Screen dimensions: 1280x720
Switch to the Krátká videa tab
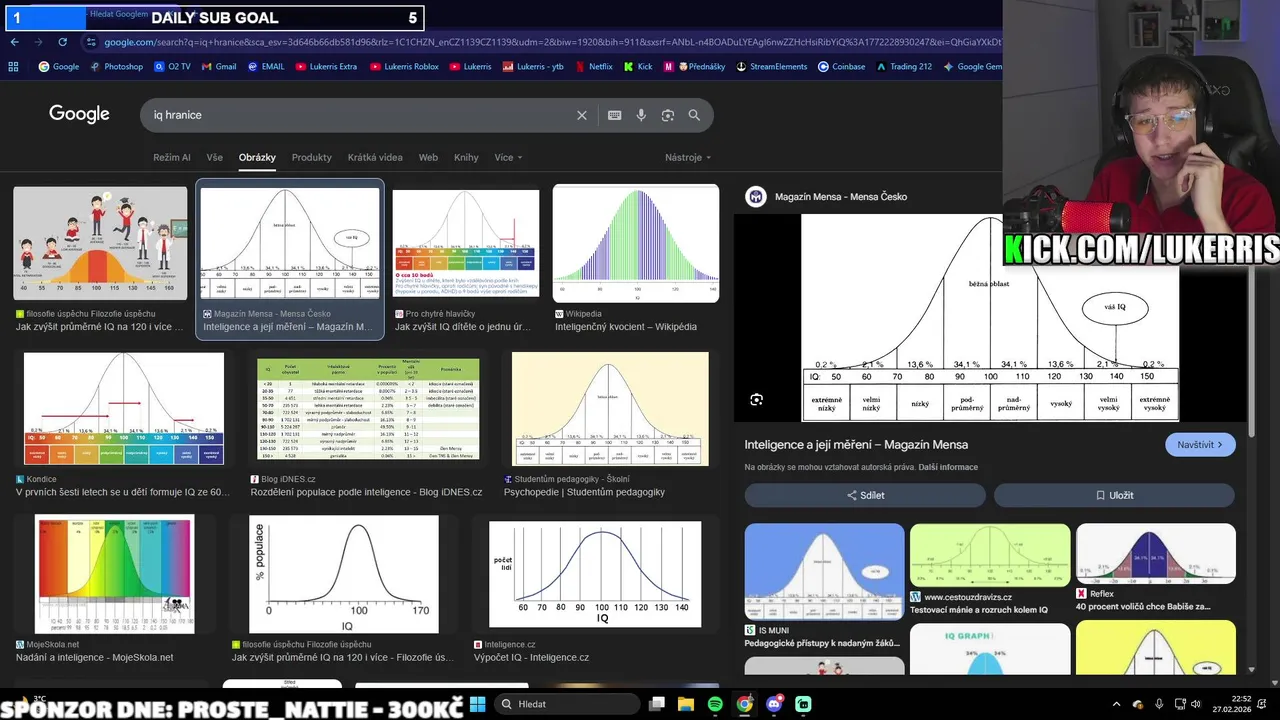tap(375, 157)
